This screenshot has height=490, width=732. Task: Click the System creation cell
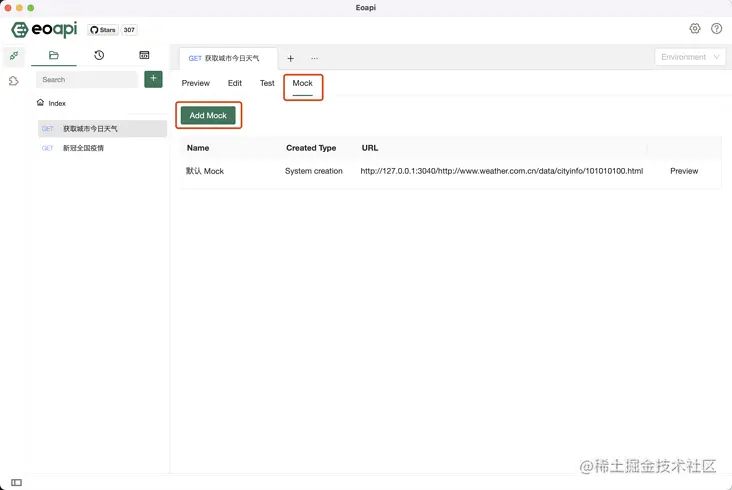coord(314,171)
